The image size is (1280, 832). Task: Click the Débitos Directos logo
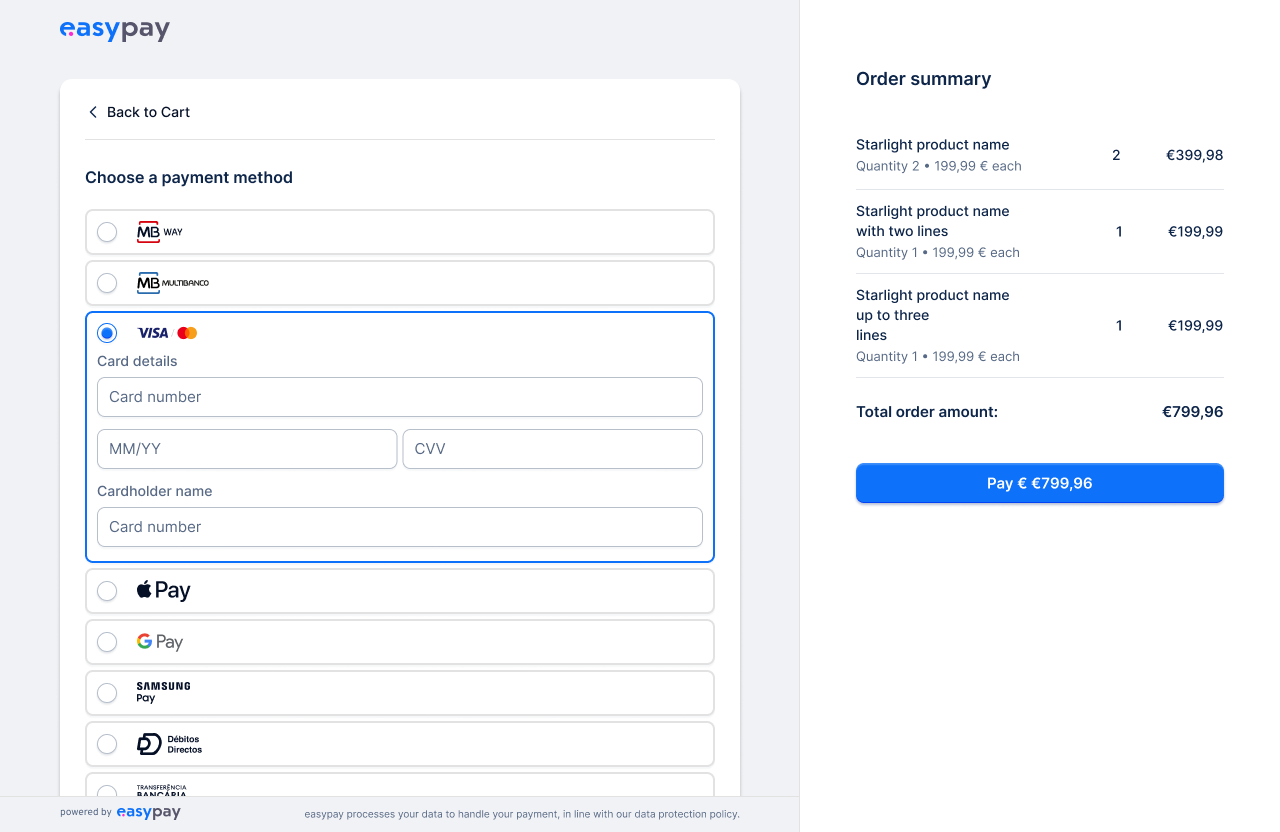pyautogui.click(x=169, y=744)
